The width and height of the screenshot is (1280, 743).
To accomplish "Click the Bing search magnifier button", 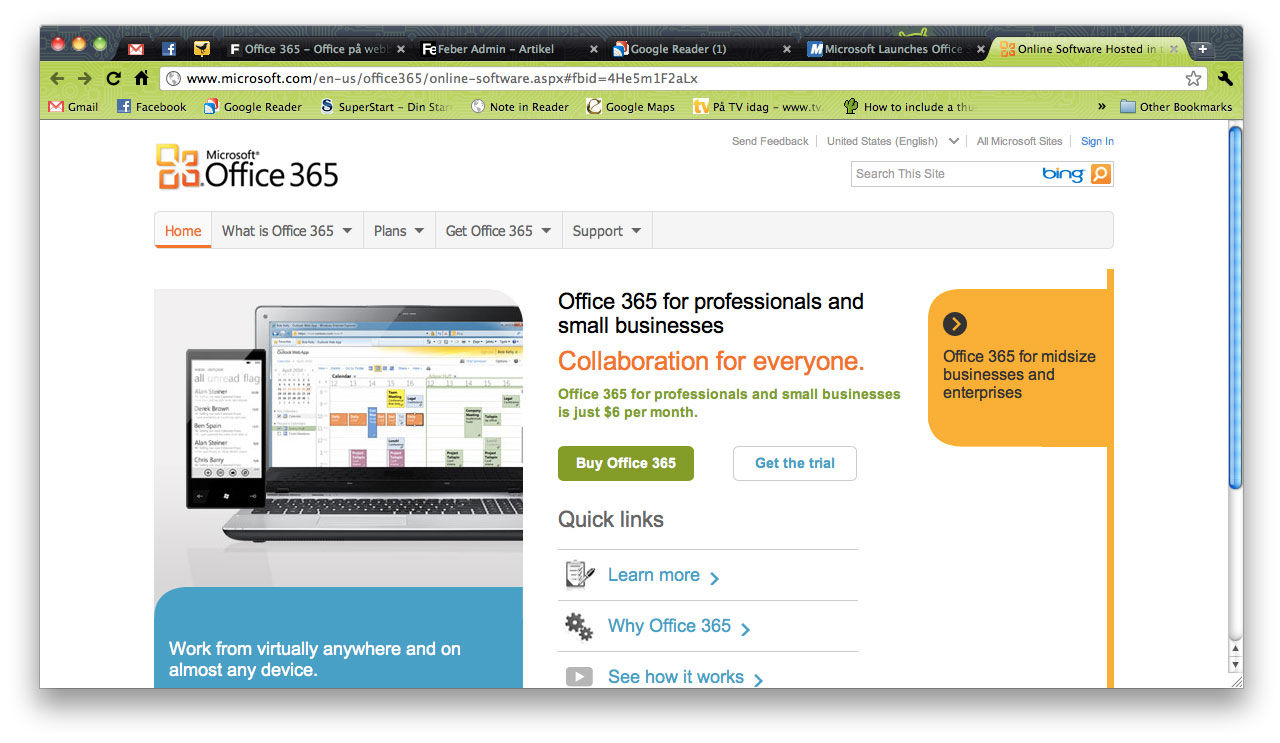I will pyautogui.click(x=1100, y=174).
